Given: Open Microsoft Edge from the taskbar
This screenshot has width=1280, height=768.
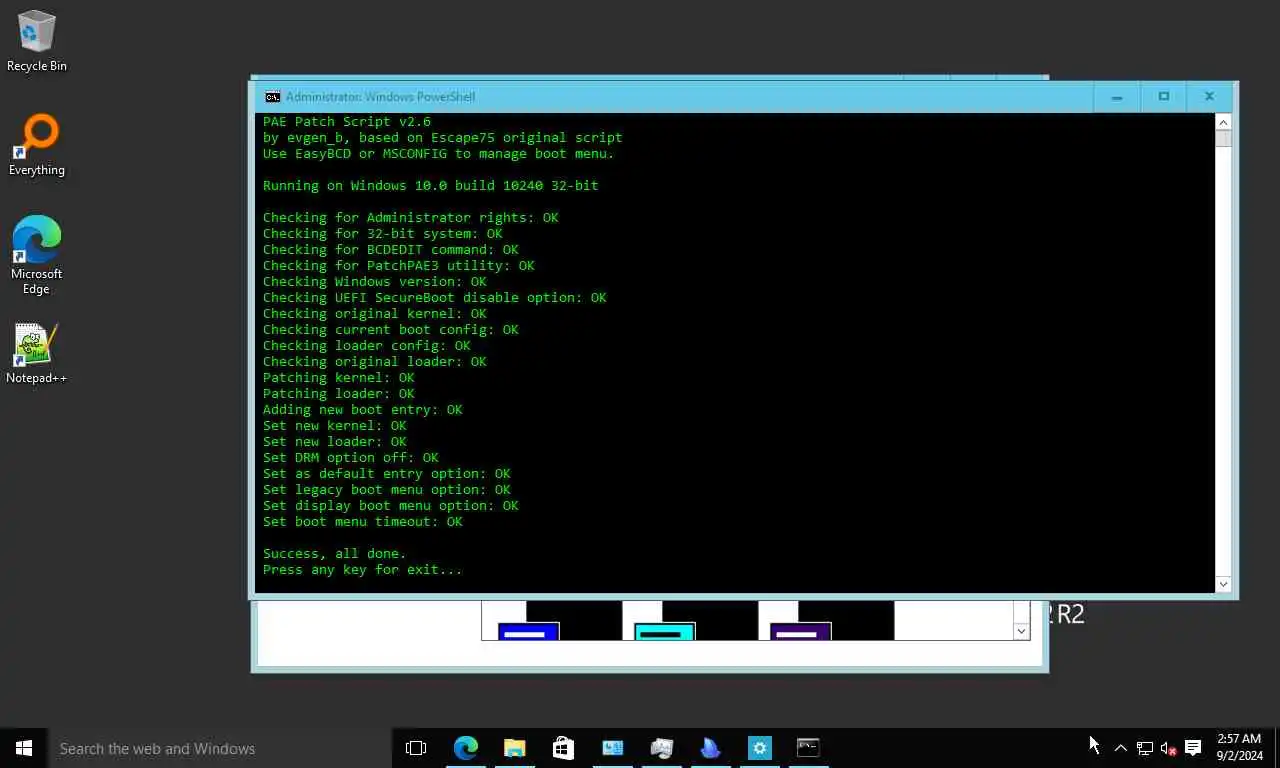Looking at the screenshot, I should click(466, 748).
